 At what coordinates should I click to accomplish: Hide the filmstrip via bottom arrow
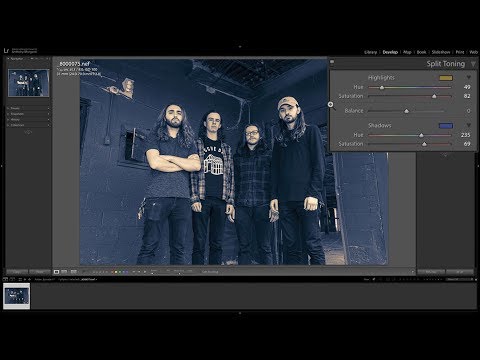(240, 313)
